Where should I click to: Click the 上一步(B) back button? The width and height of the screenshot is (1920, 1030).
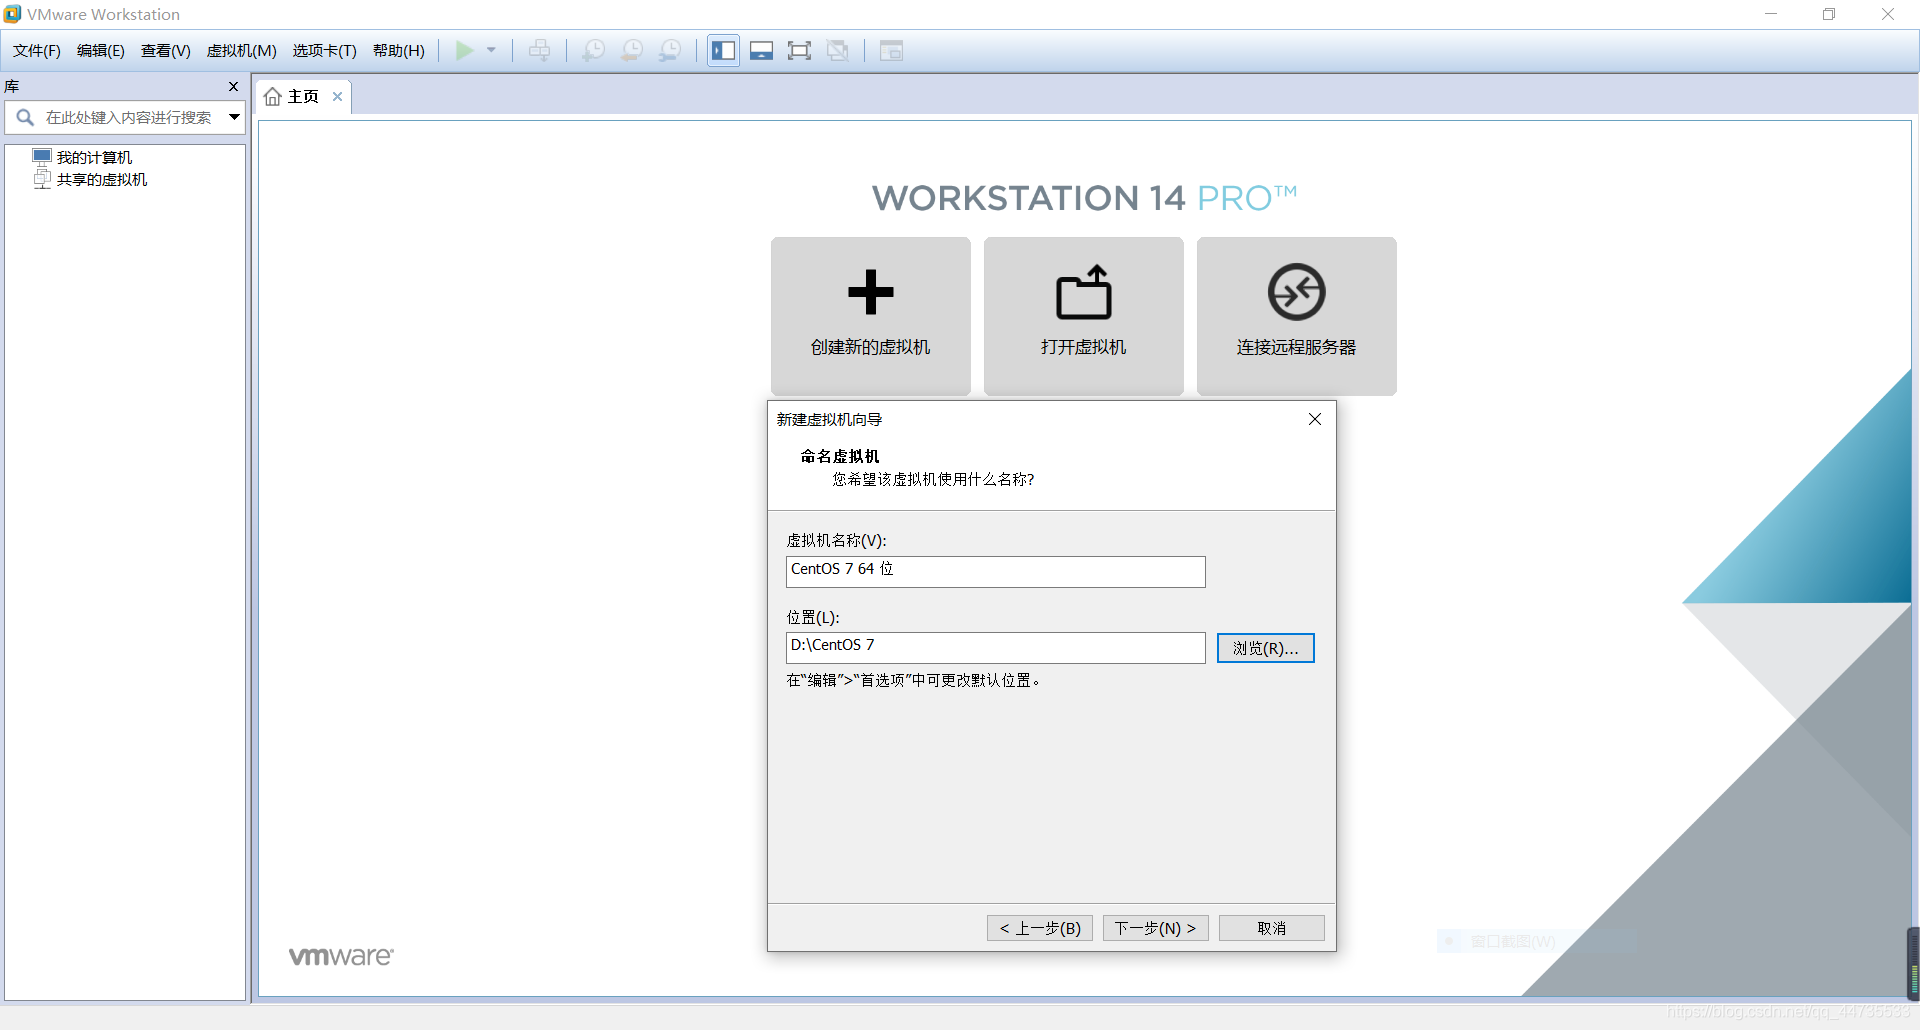tap(1040, 928)
